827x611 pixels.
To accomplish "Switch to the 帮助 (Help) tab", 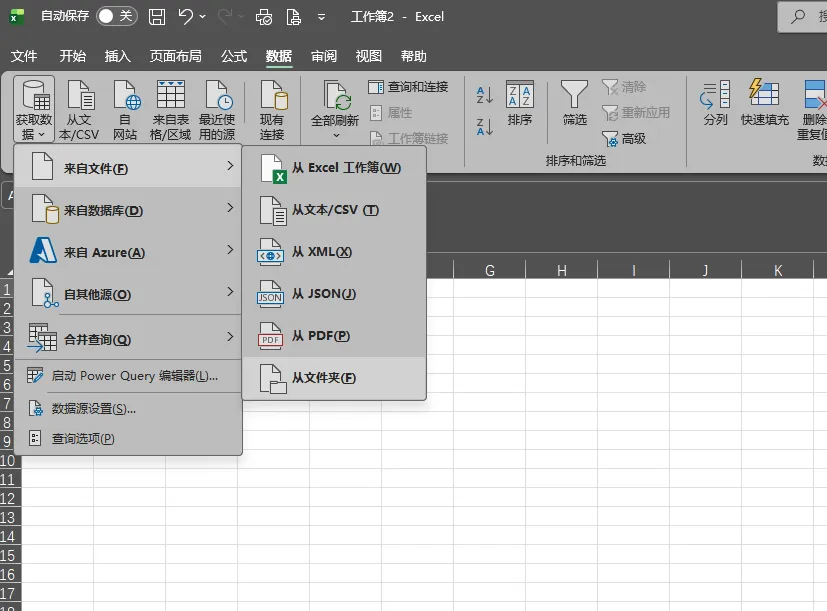I will (x=413, y=56).
